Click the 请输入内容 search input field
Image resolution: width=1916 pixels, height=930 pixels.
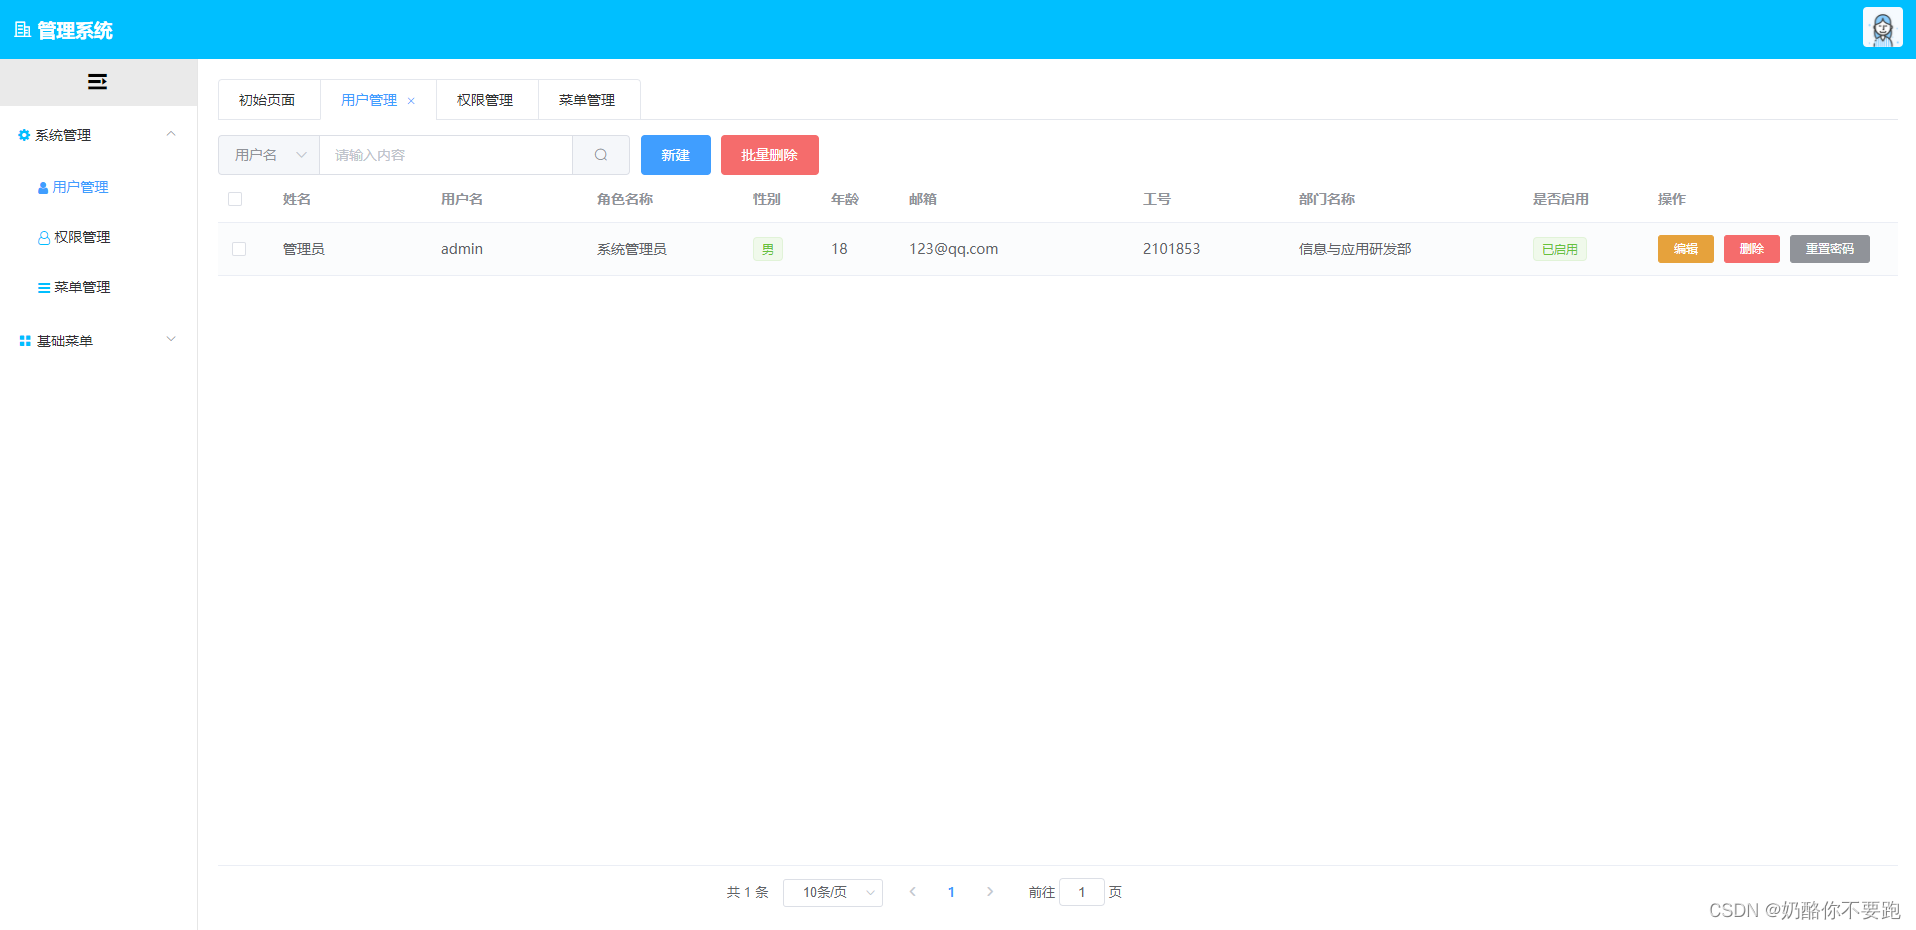tap(445, 155)
